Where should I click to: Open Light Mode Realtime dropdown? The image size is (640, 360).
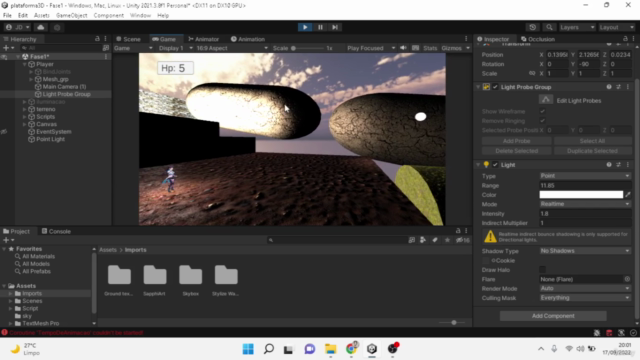click(x=585, y=204)
